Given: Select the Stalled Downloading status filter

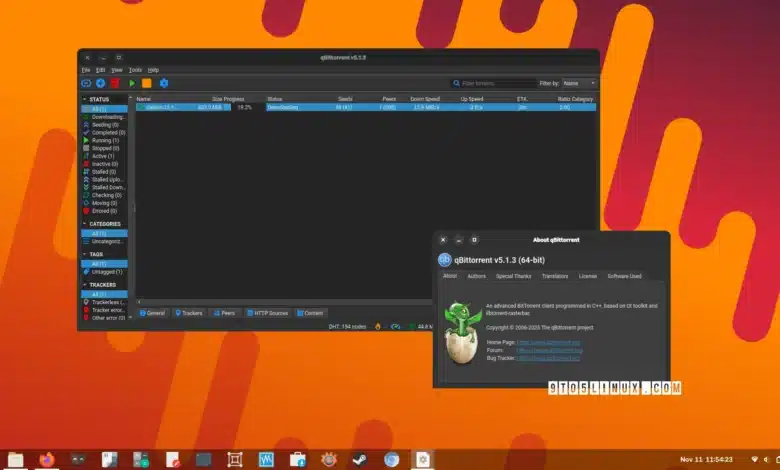Looking at the screenshot, I should coord(104,188).
